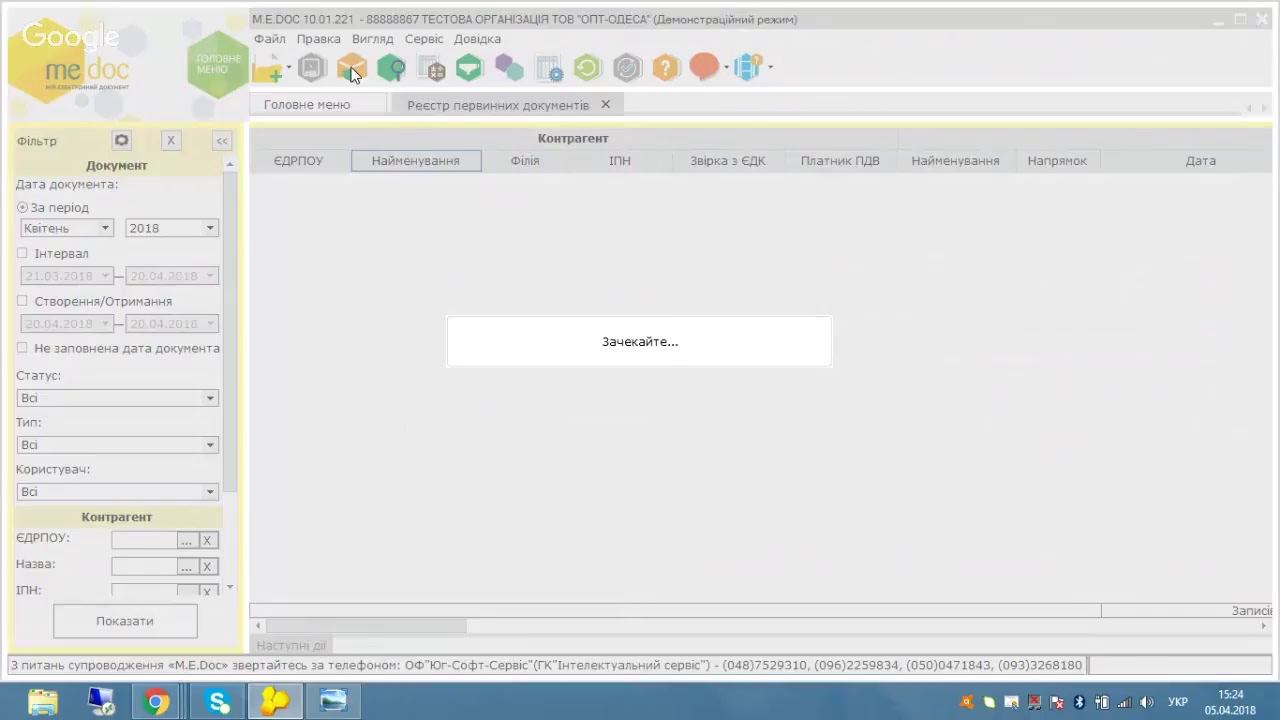This screenshot has height=720, width=1280.
Task: Click the ЄДРПОУ column header
Action: pos(298,161)
